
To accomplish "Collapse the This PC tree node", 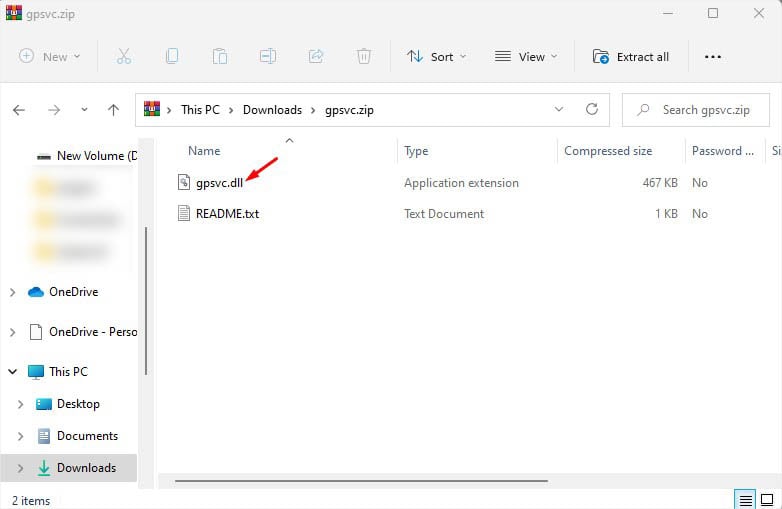I will click(x=12, y=372).
